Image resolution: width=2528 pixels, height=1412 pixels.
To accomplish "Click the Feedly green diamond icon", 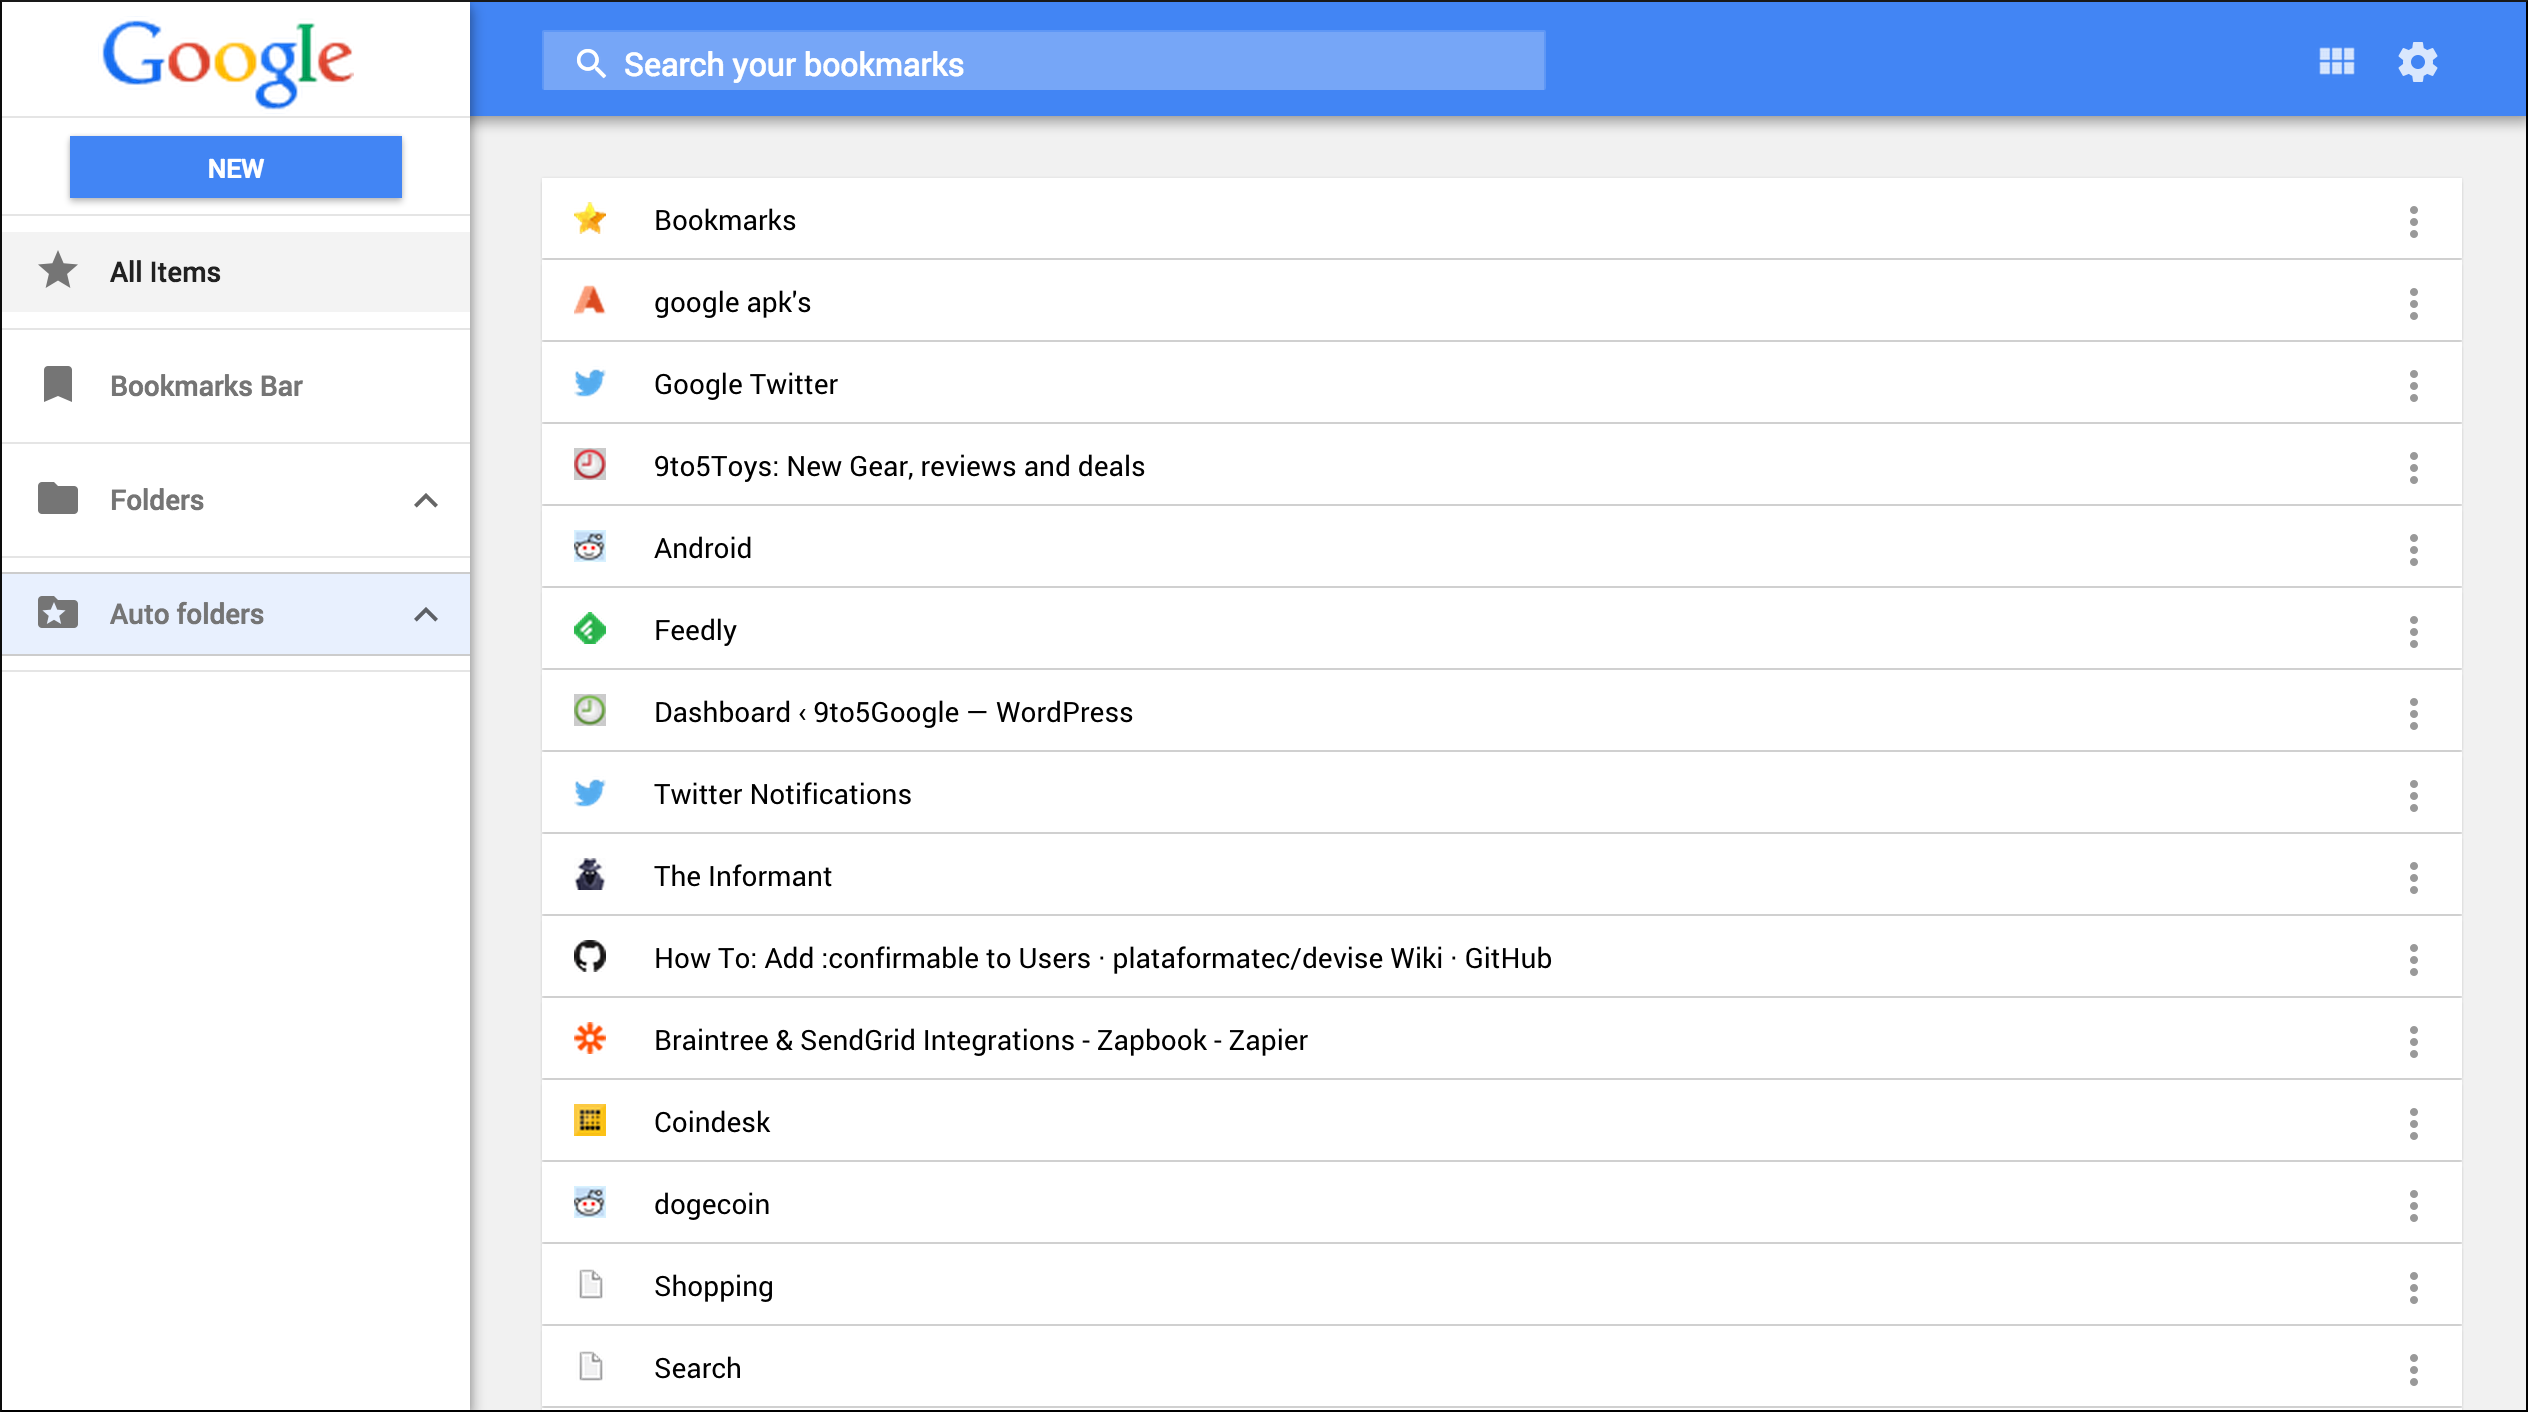I will [x=590, y=629].
